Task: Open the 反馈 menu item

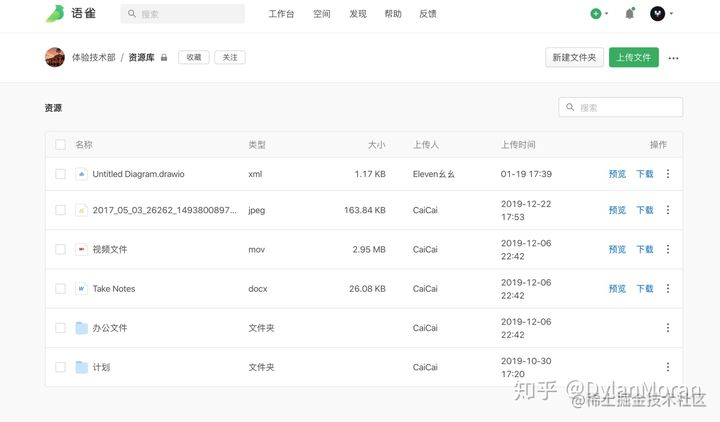Action: pos(428,14)
